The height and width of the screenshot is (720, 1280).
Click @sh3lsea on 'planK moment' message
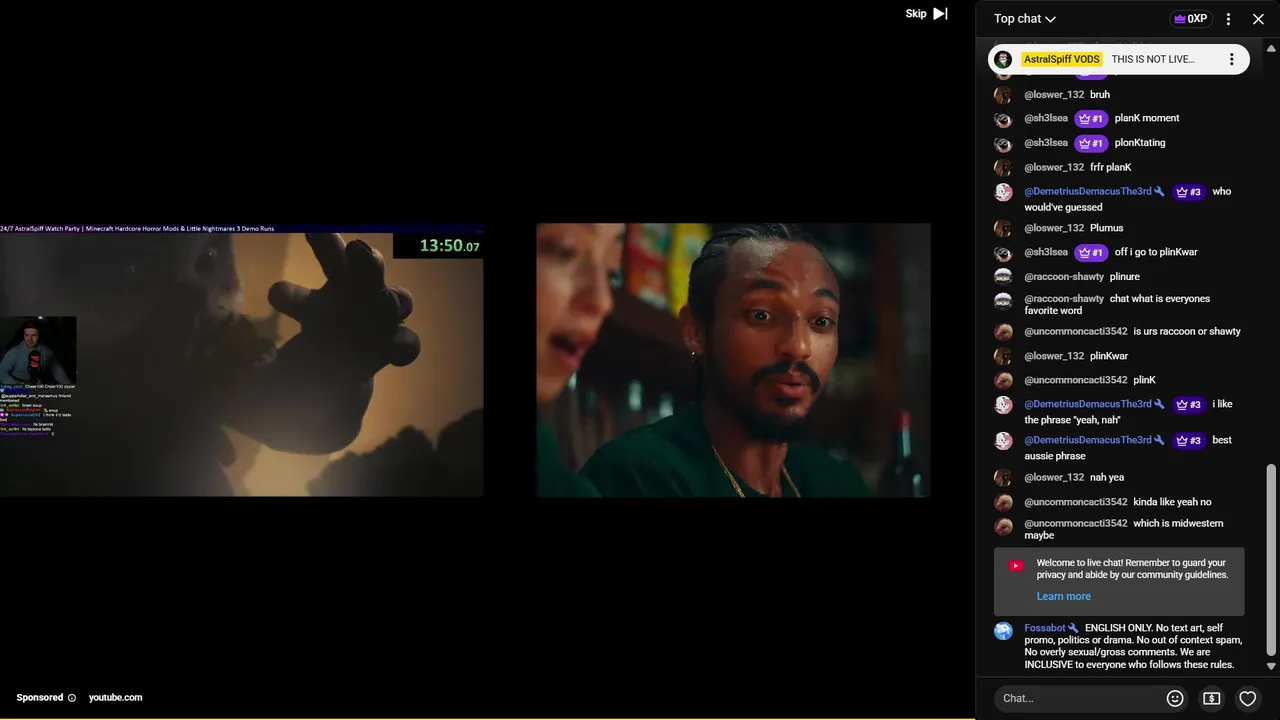point(1046,118)
